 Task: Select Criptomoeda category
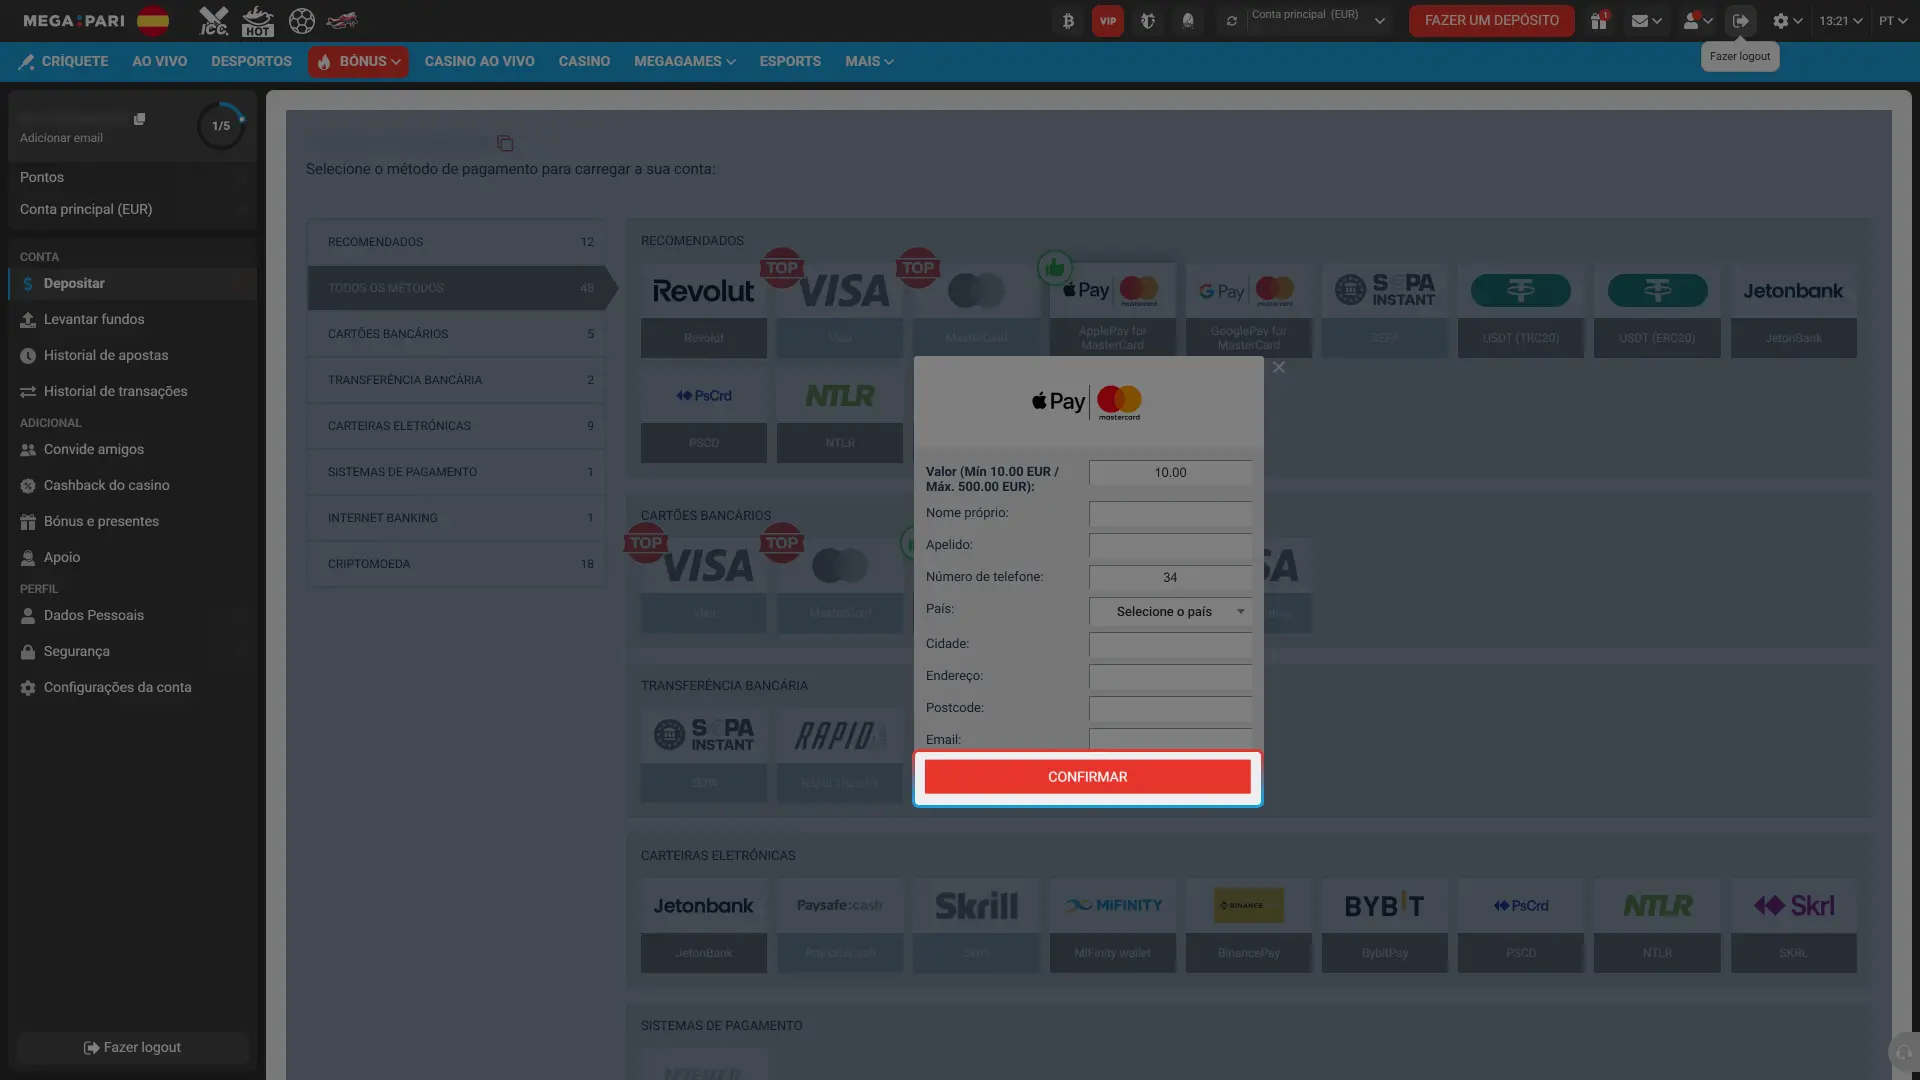(456, 564)
